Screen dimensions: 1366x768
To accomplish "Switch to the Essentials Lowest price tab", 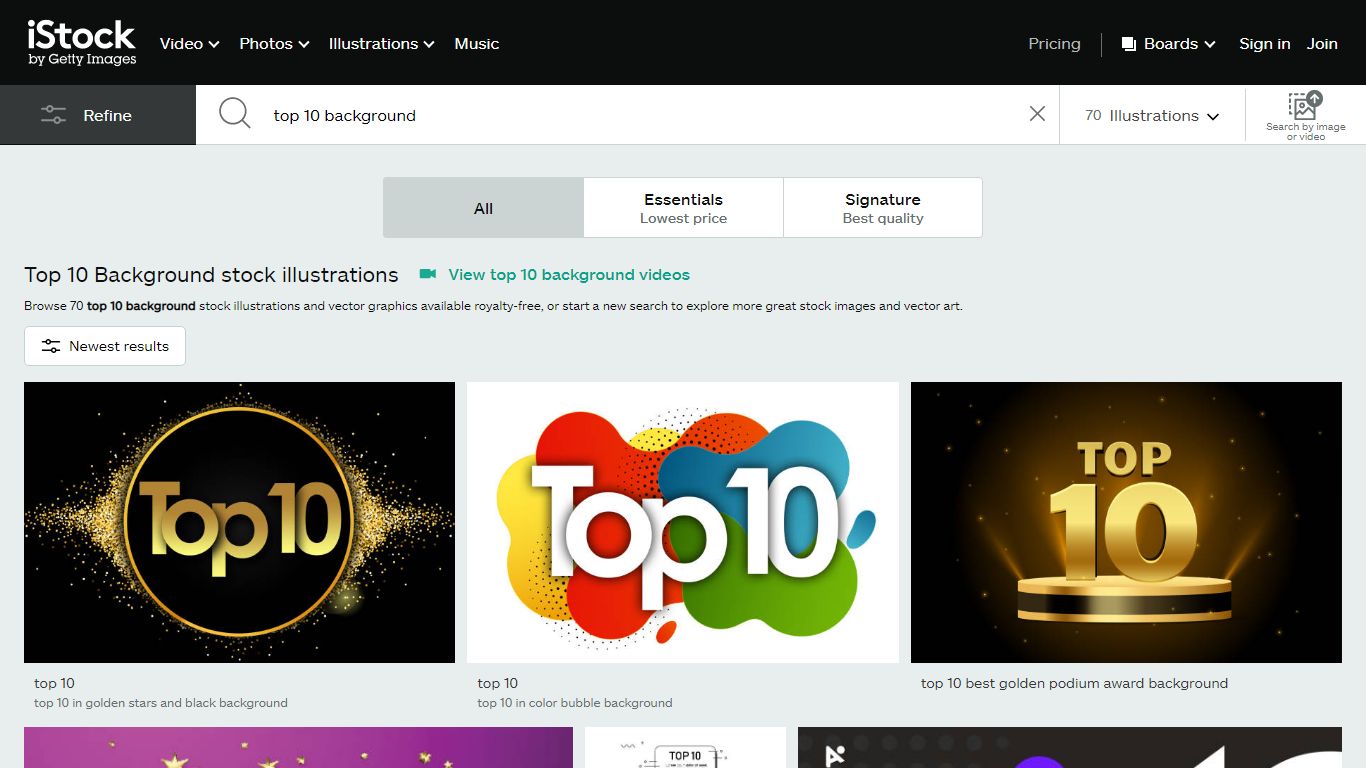I will [683, 208].
